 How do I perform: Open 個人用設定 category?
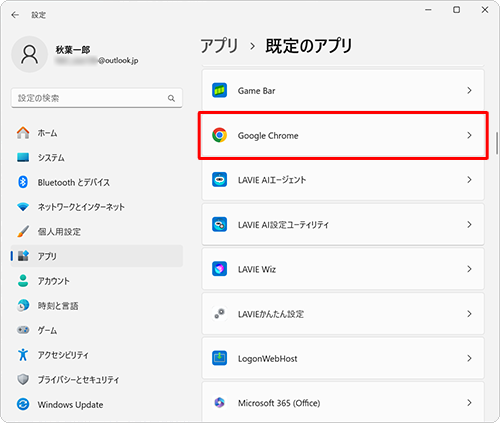pyautogui.click(x=97, y=231)
